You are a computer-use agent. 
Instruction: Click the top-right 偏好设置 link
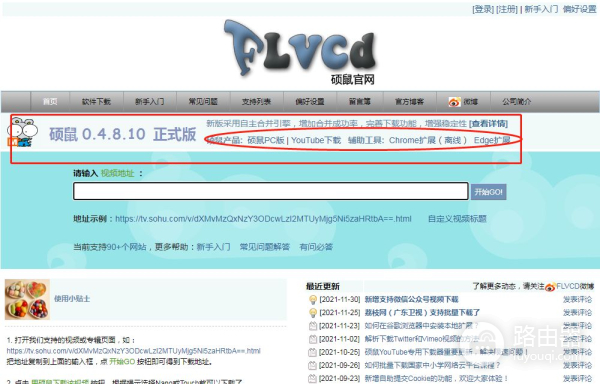(x=579, y=9)
